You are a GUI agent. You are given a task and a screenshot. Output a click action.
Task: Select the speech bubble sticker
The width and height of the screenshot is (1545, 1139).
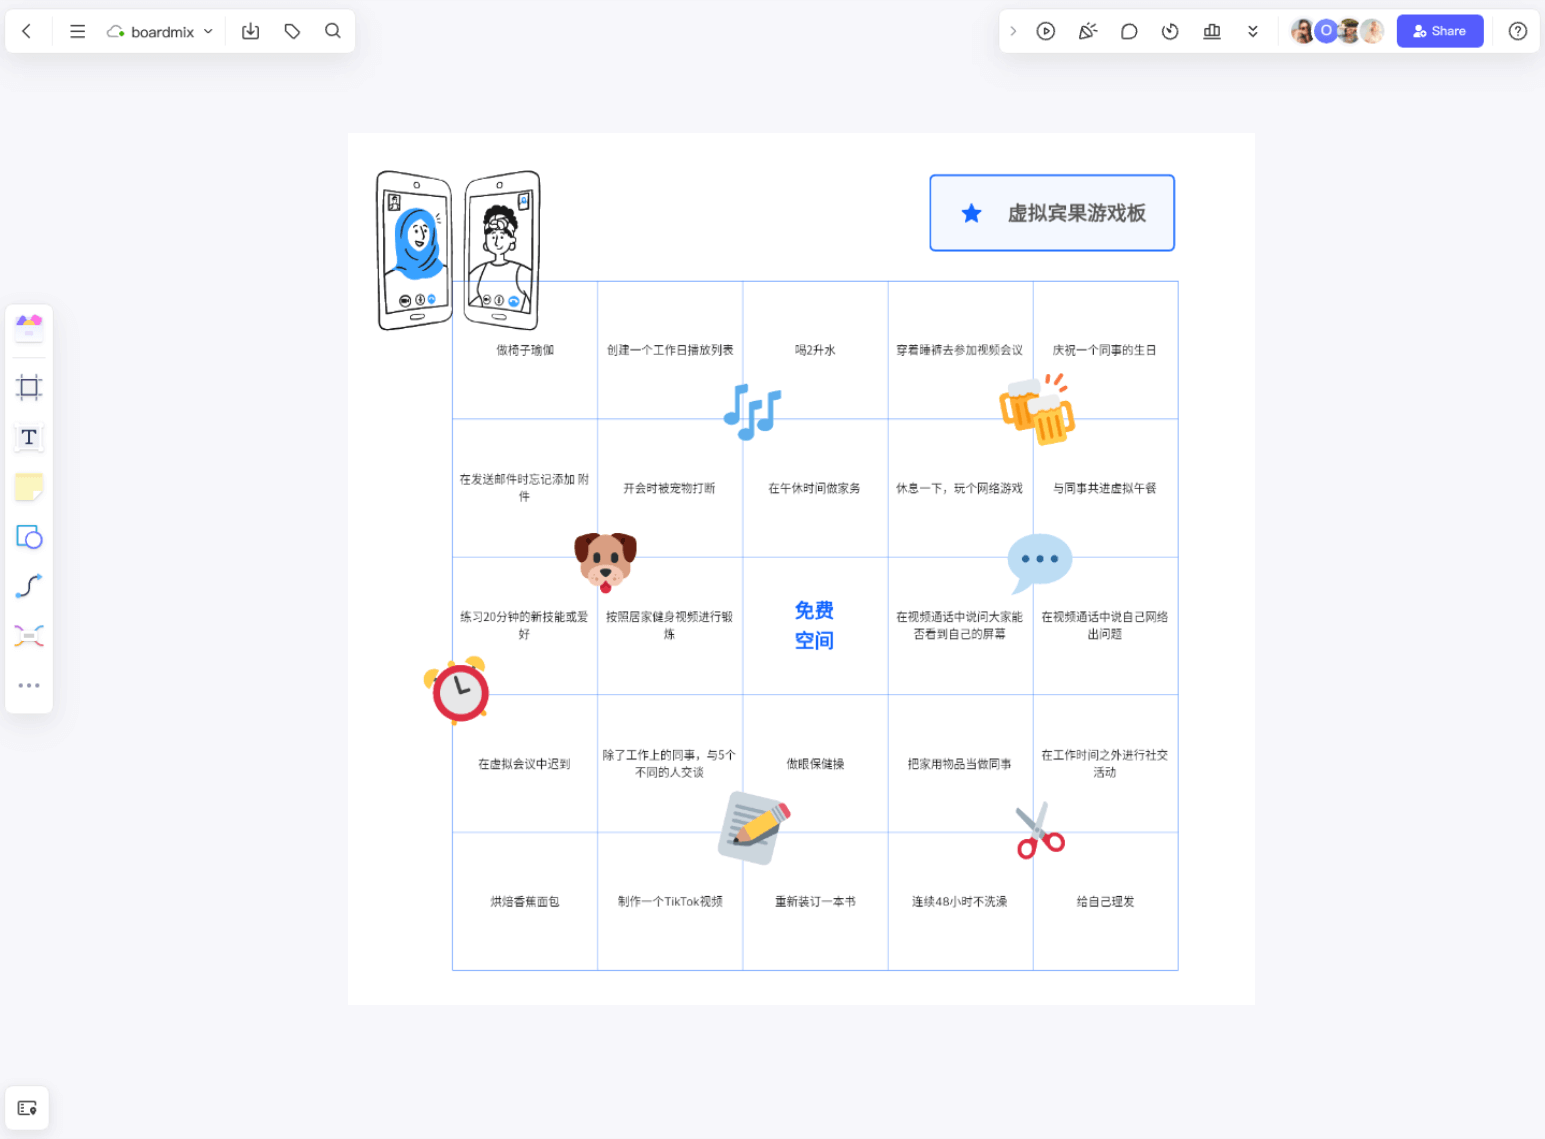[1040, 563]
